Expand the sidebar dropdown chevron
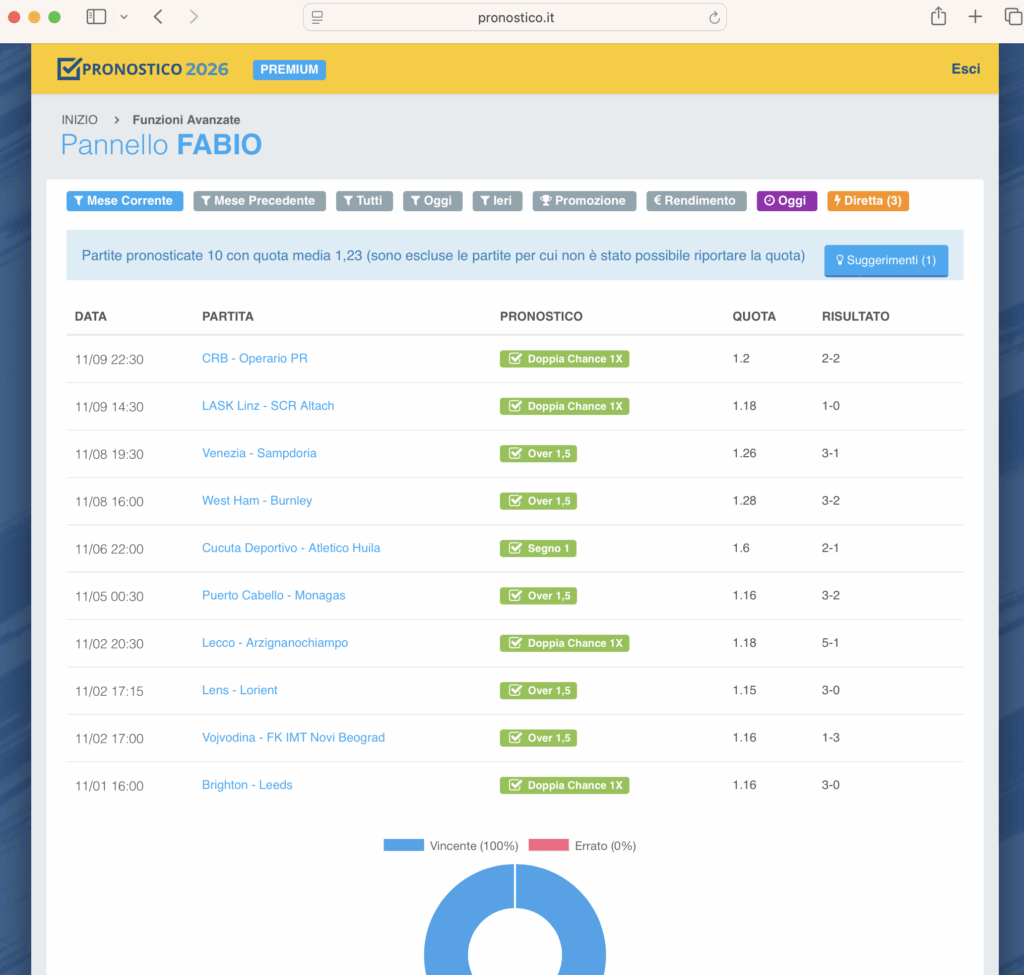Screen dimensions: 1024x975 pyautogui.click(x=123, y=17)
